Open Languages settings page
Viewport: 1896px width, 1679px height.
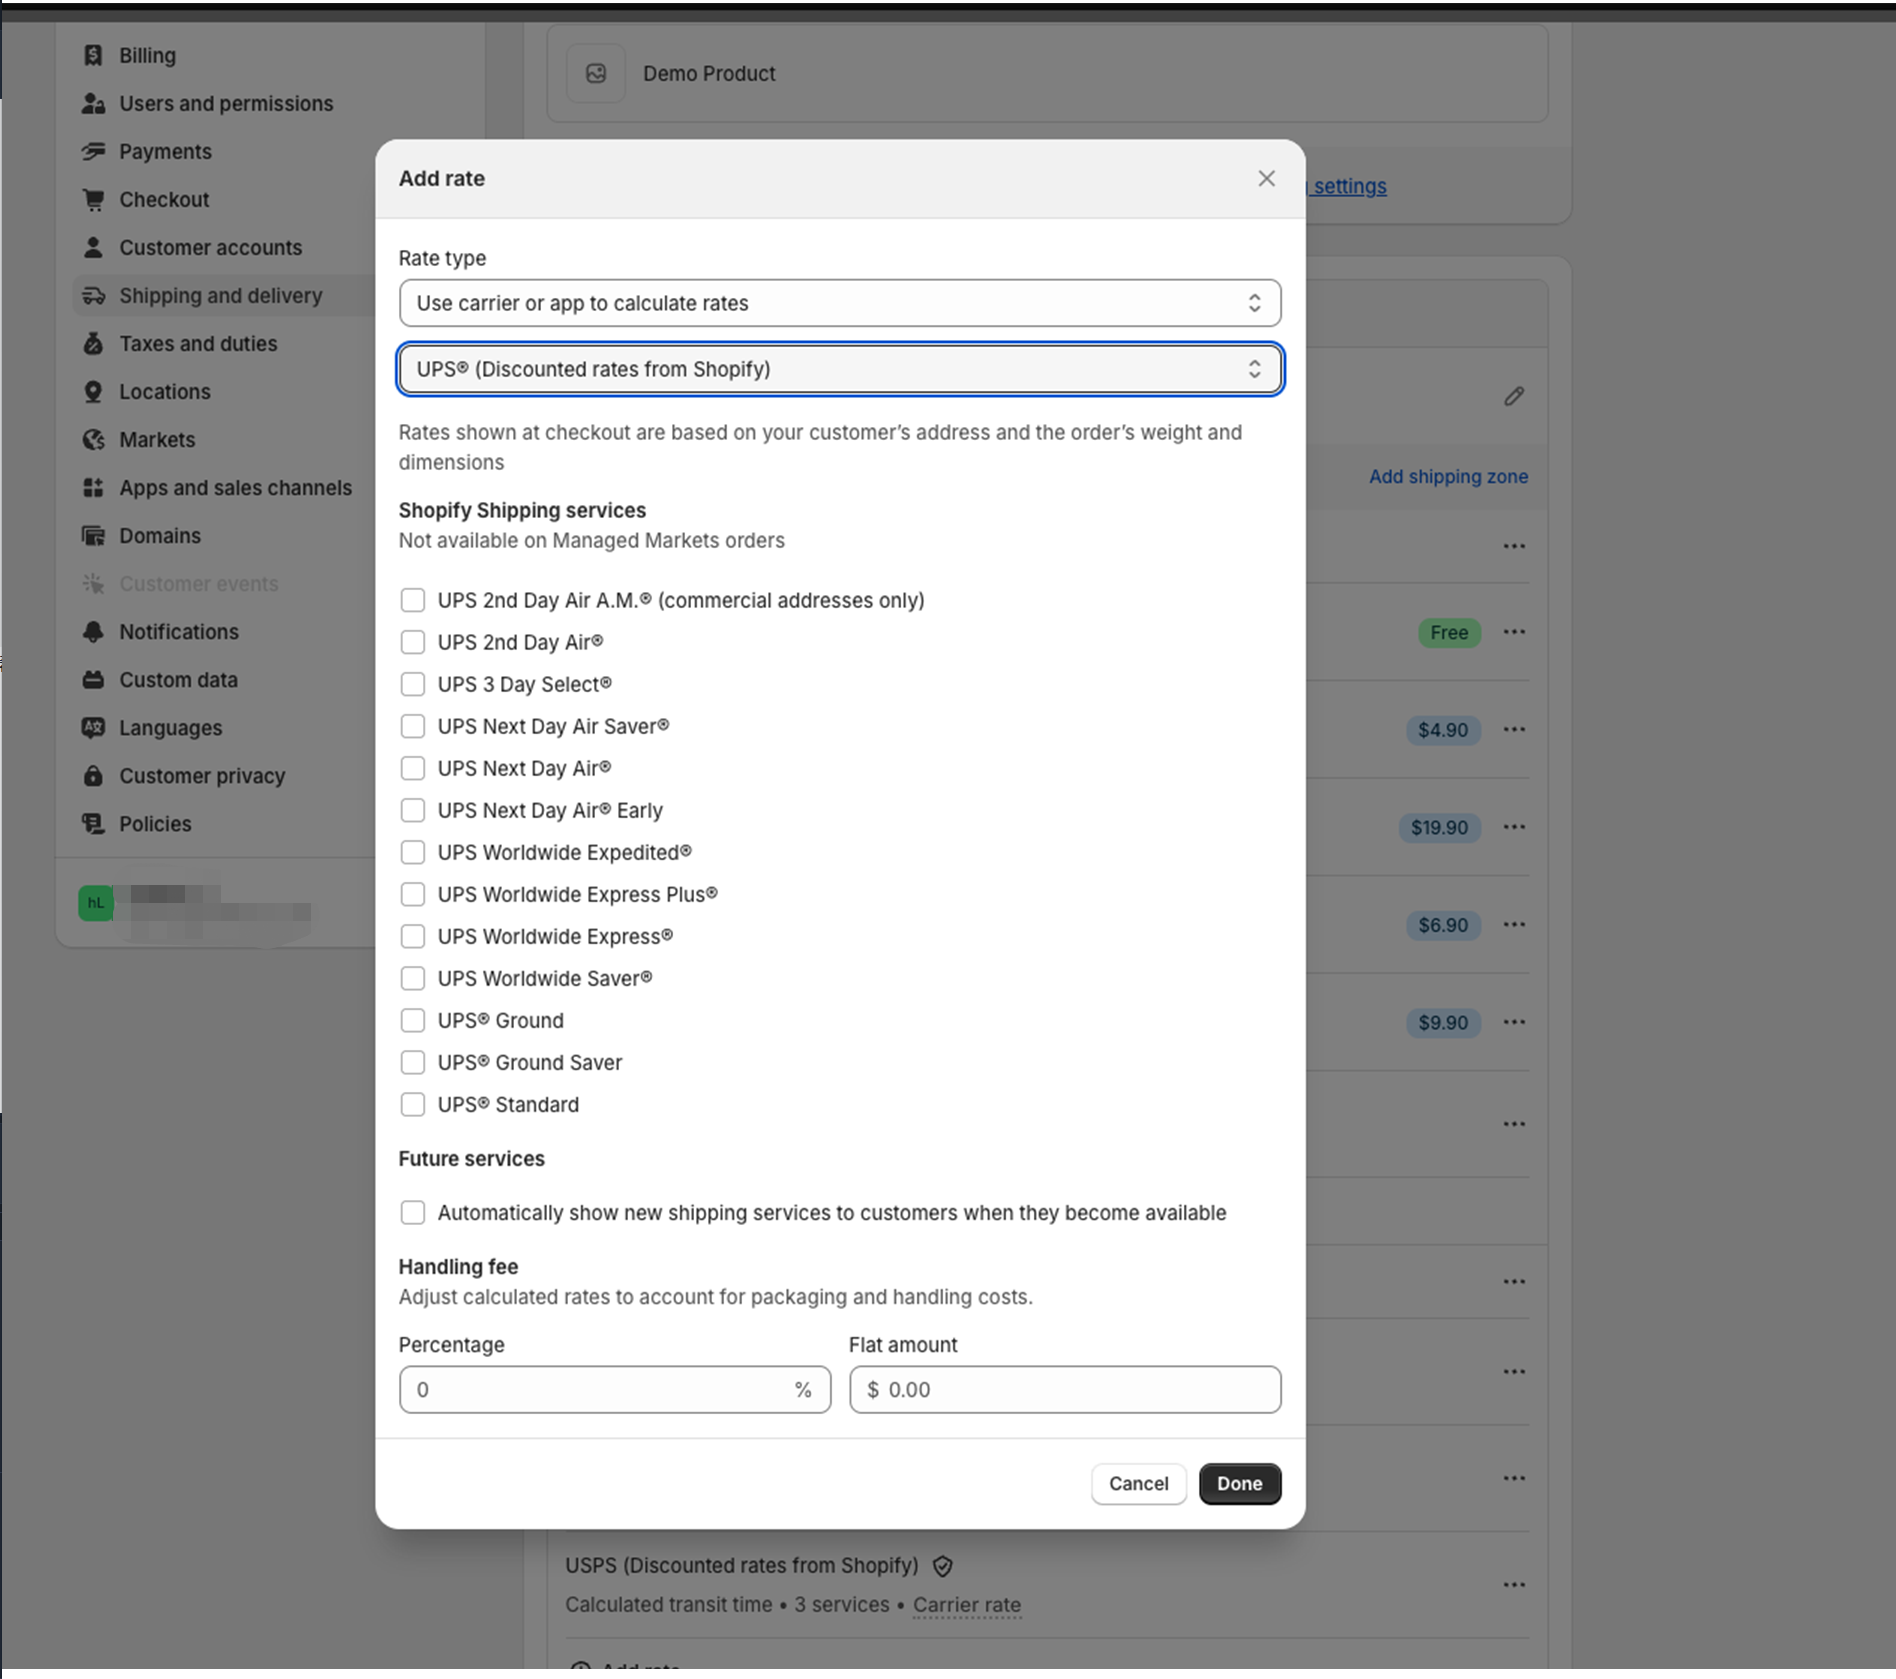[171, 727]
